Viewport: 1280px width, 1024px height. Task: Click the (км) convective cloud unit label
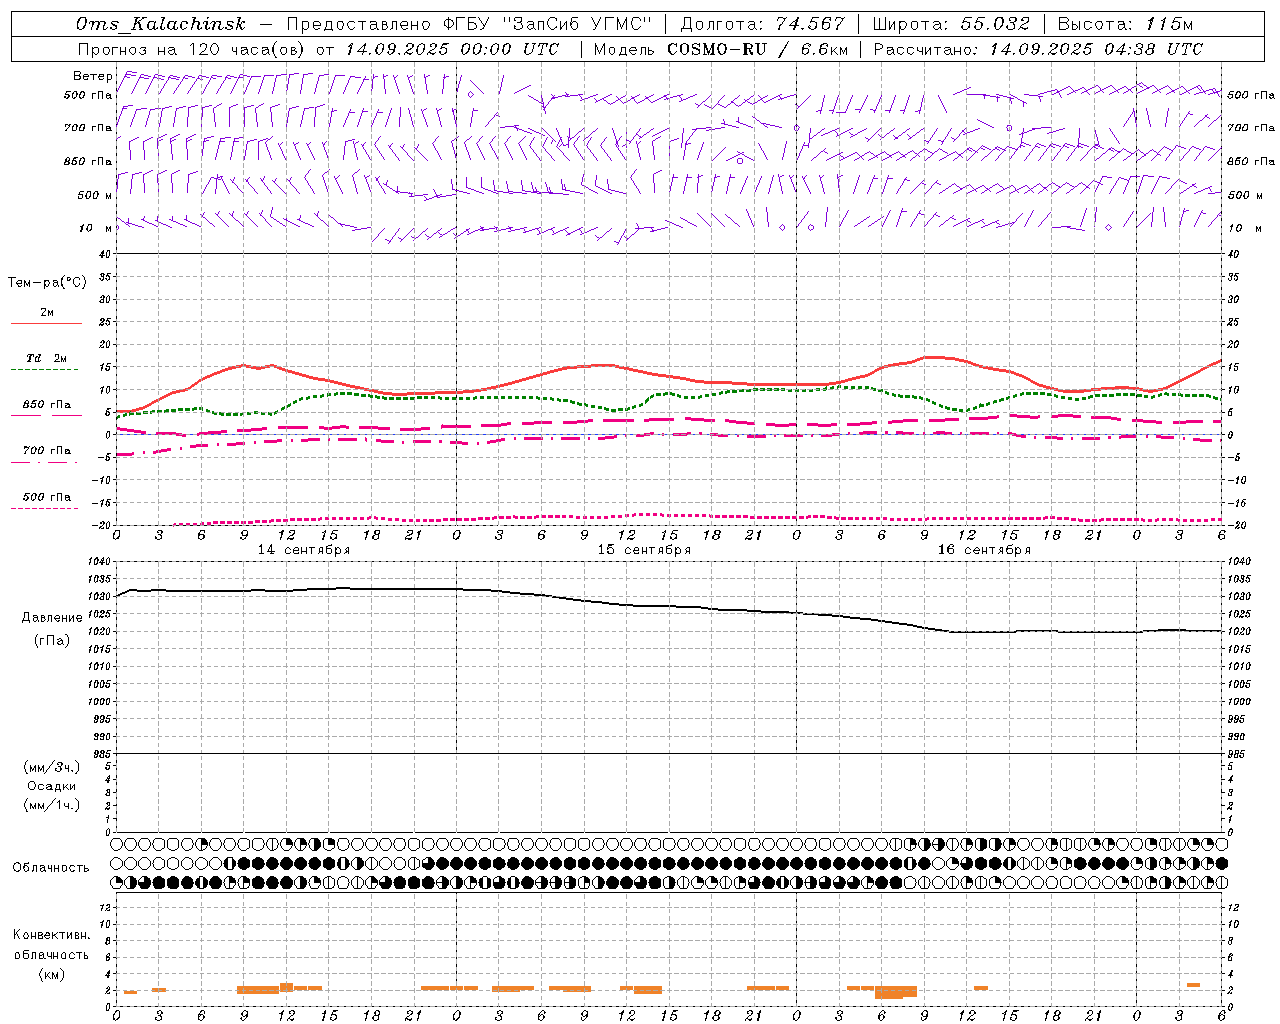51,974
